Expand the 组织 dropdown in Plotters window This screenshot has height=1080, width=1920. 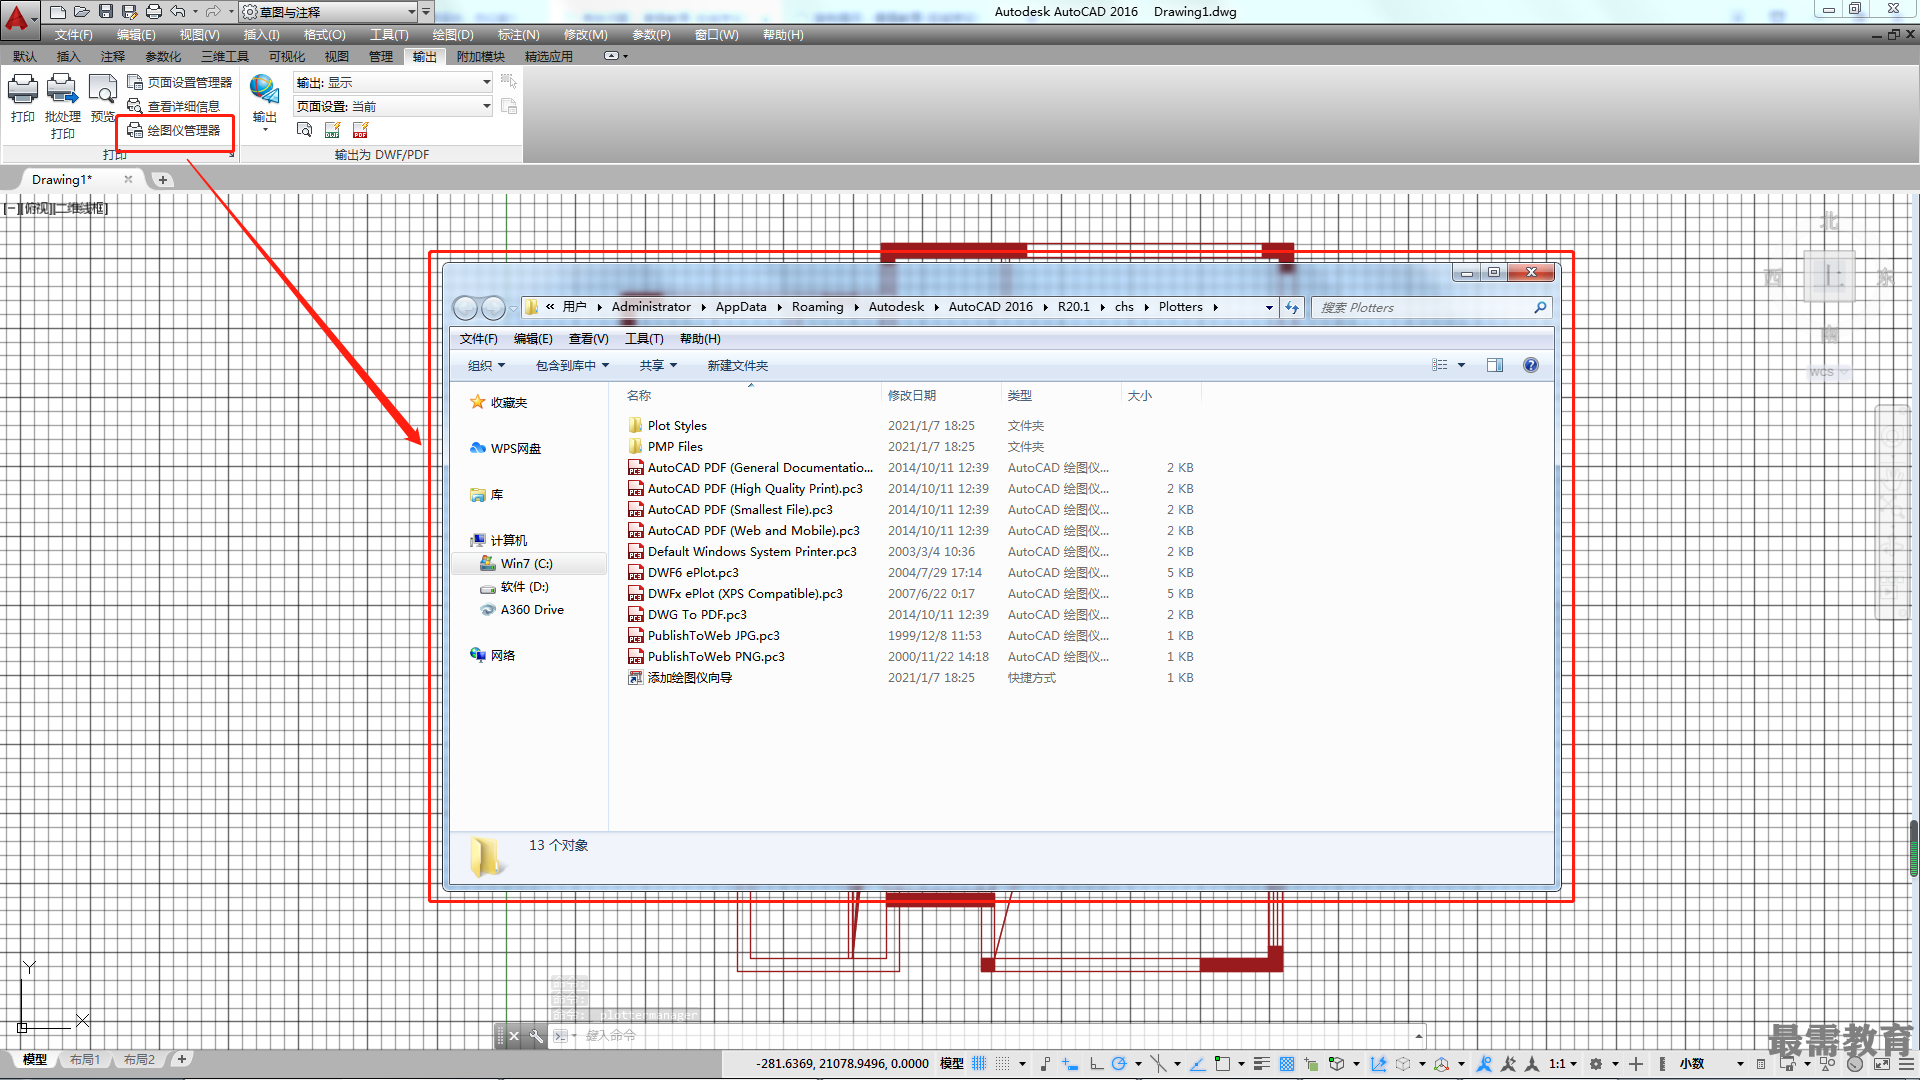[x=487, y=365]
